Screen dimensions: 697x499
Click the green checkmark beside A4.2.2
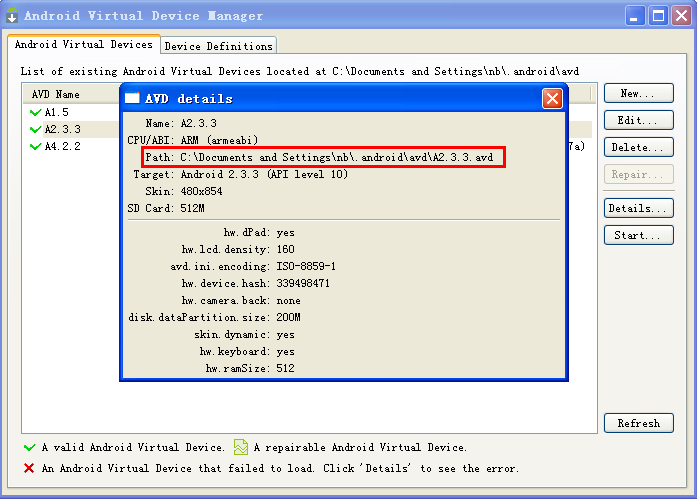[36, 146]
